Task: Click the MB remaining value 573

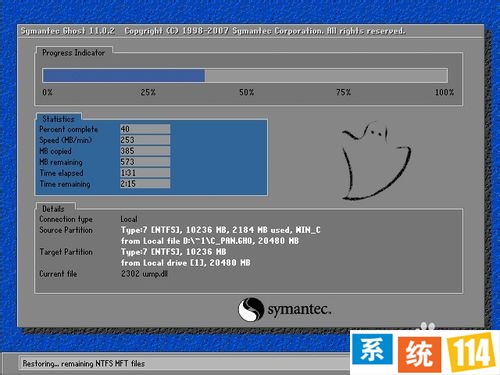Action: click(x=145, y=162)
